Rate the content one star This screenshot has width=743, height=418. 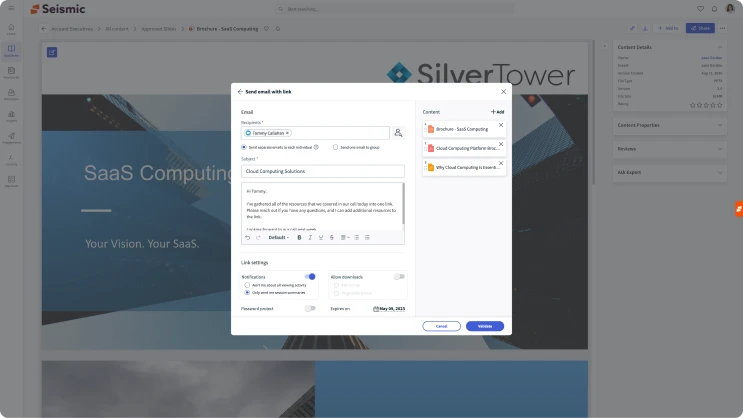[693, 105]
